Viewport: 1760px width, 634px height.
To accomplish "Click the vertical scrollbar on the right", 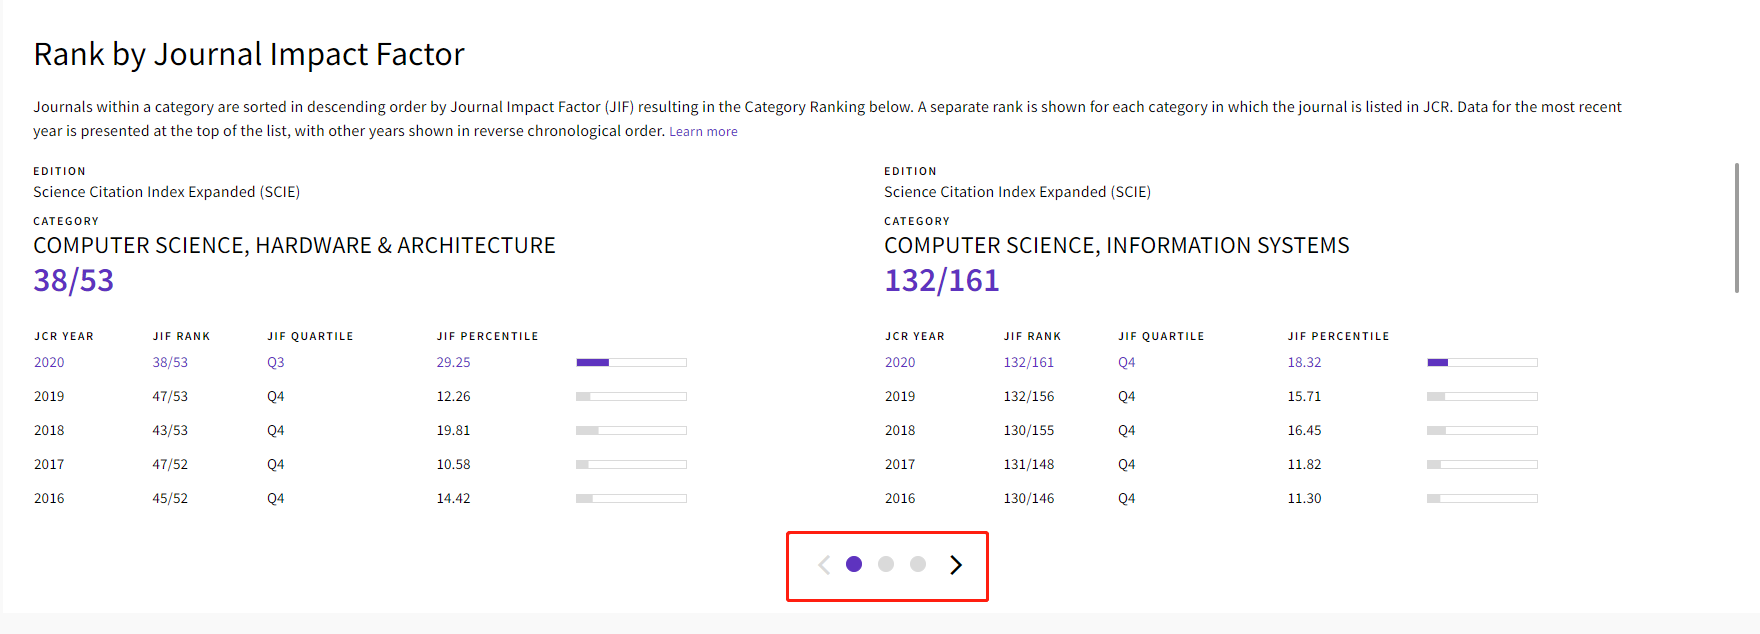I will click(x=1737, y=228).
